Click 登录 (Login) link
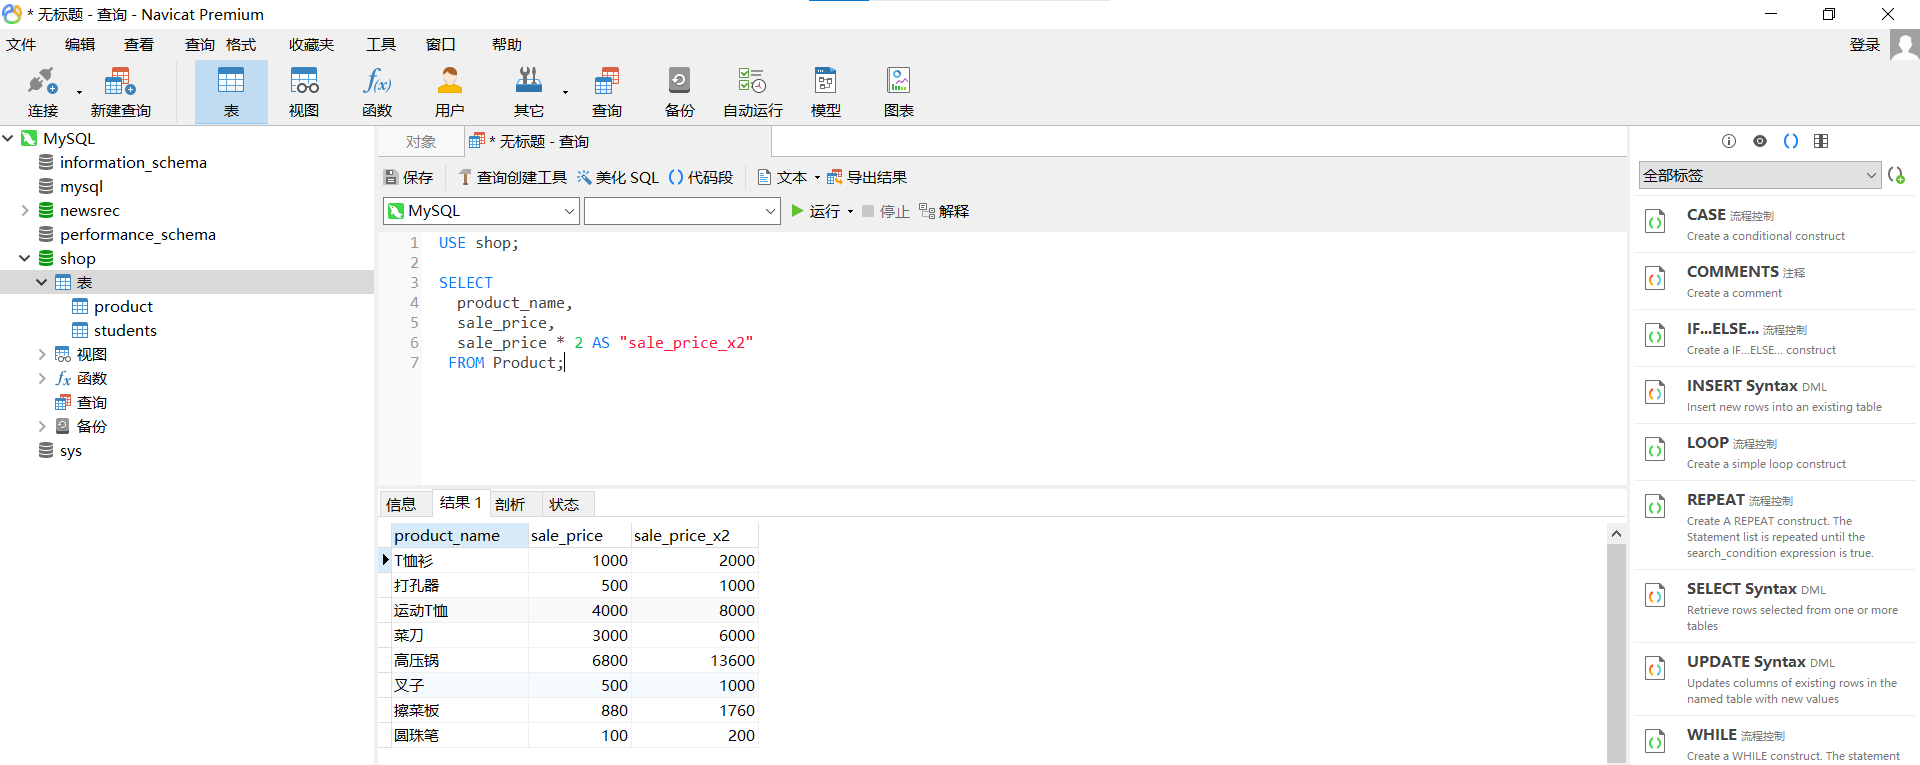Image resolution: width=1920 pixels, height=765 pixels. 1864,45
